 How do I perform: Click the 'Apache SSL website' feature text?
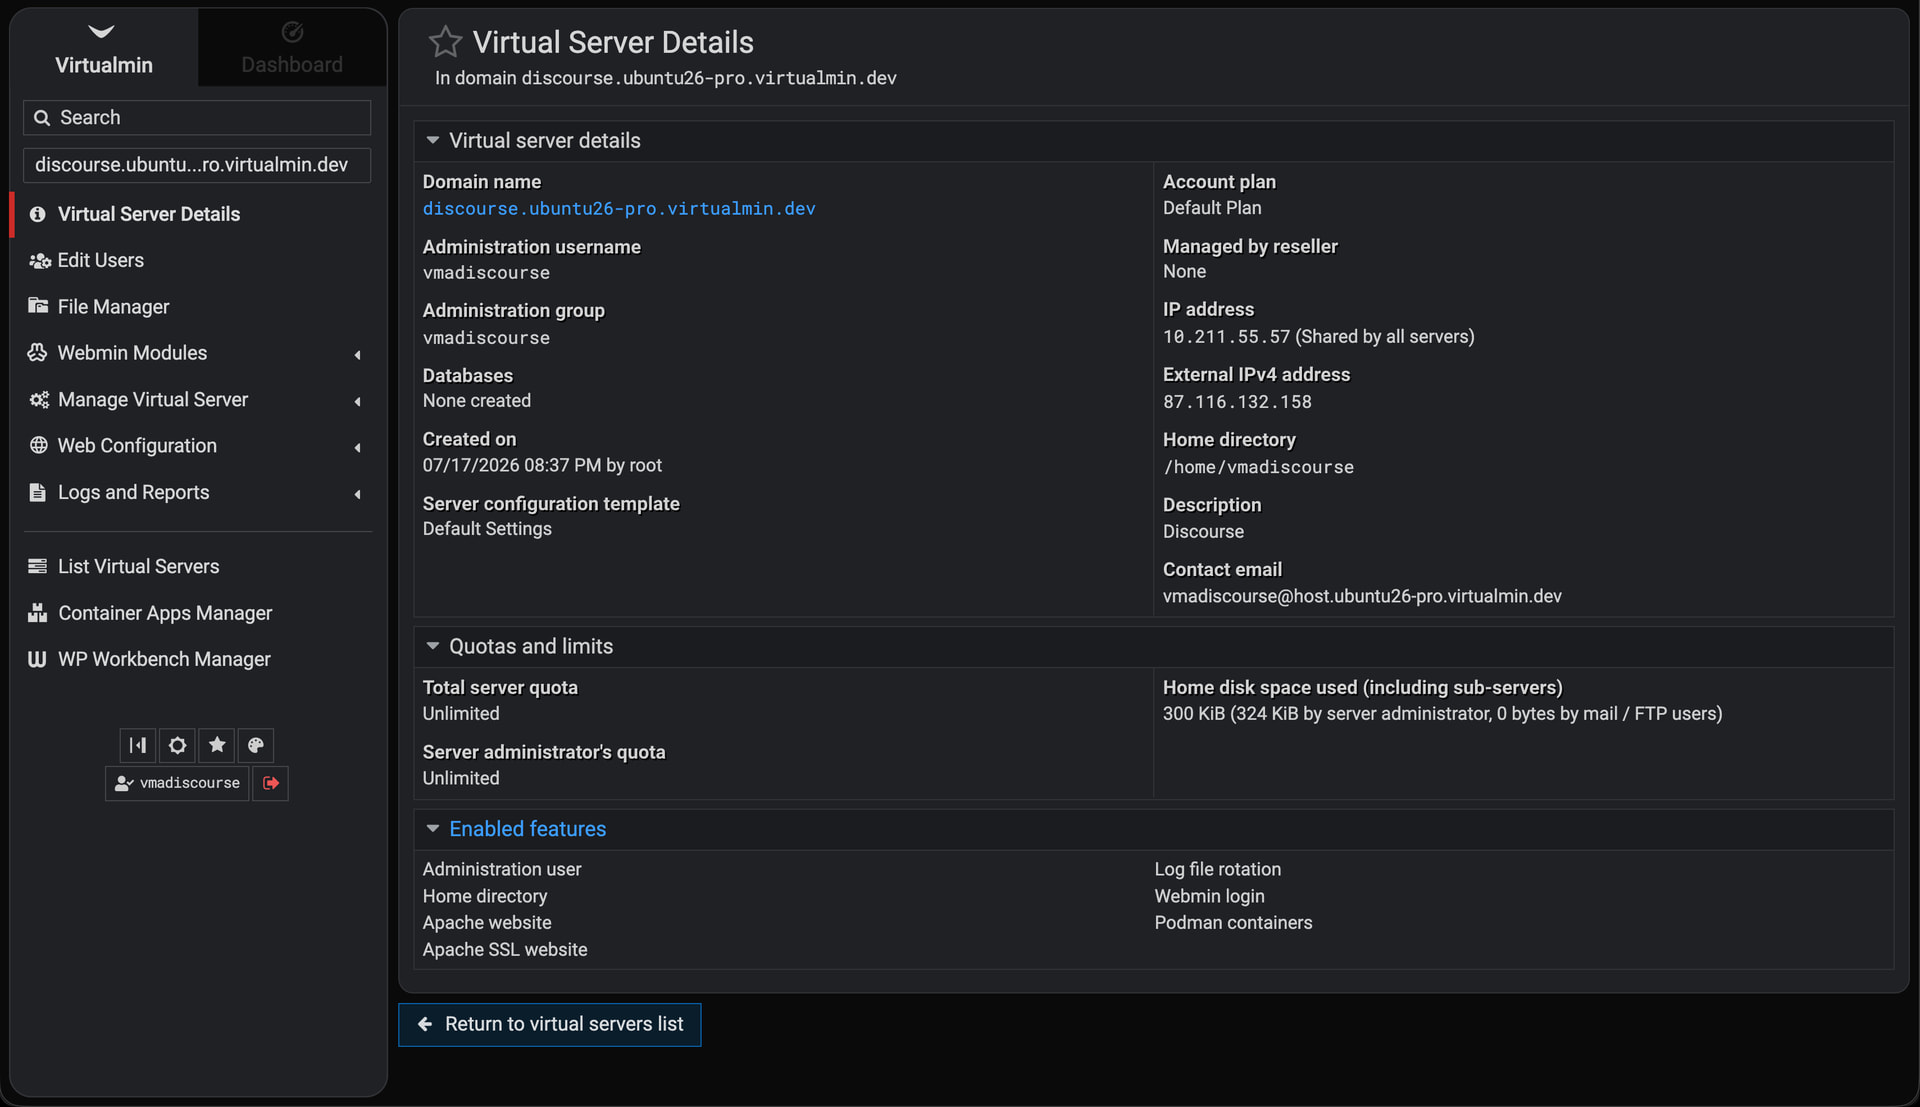(505, 950)
